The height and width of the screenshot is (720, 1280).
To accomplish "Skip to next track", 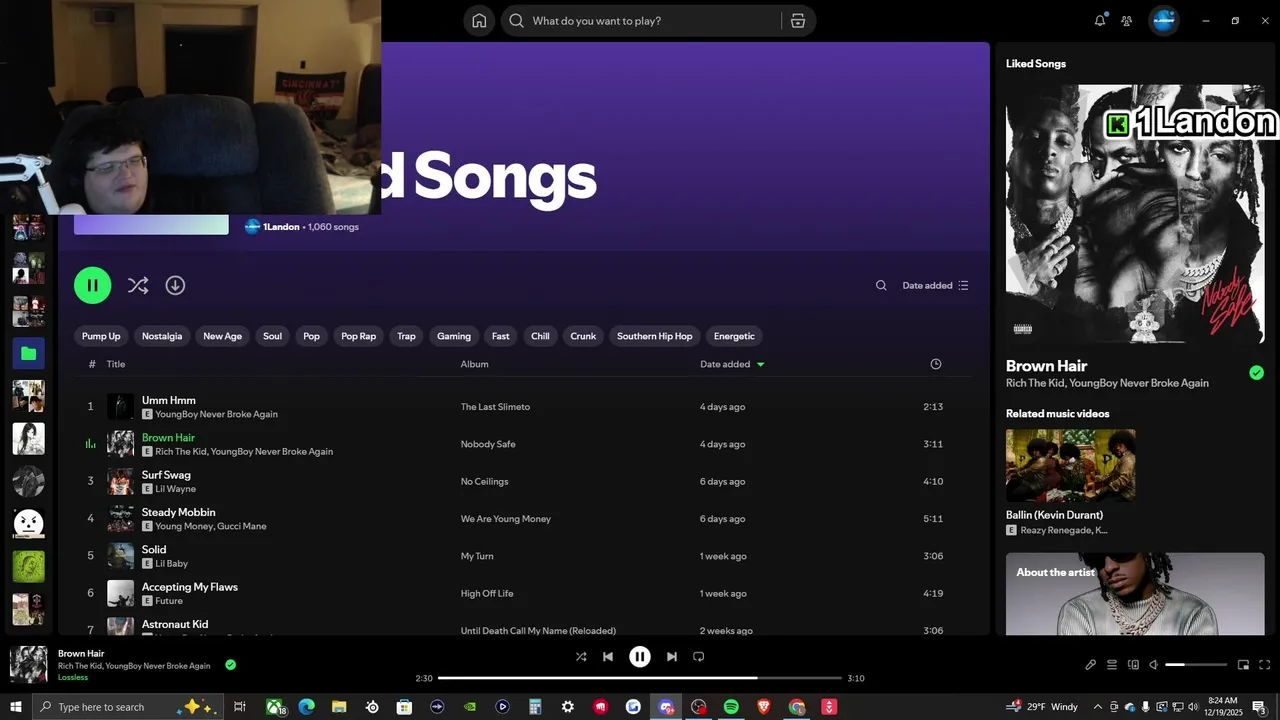I will [672, 657].
